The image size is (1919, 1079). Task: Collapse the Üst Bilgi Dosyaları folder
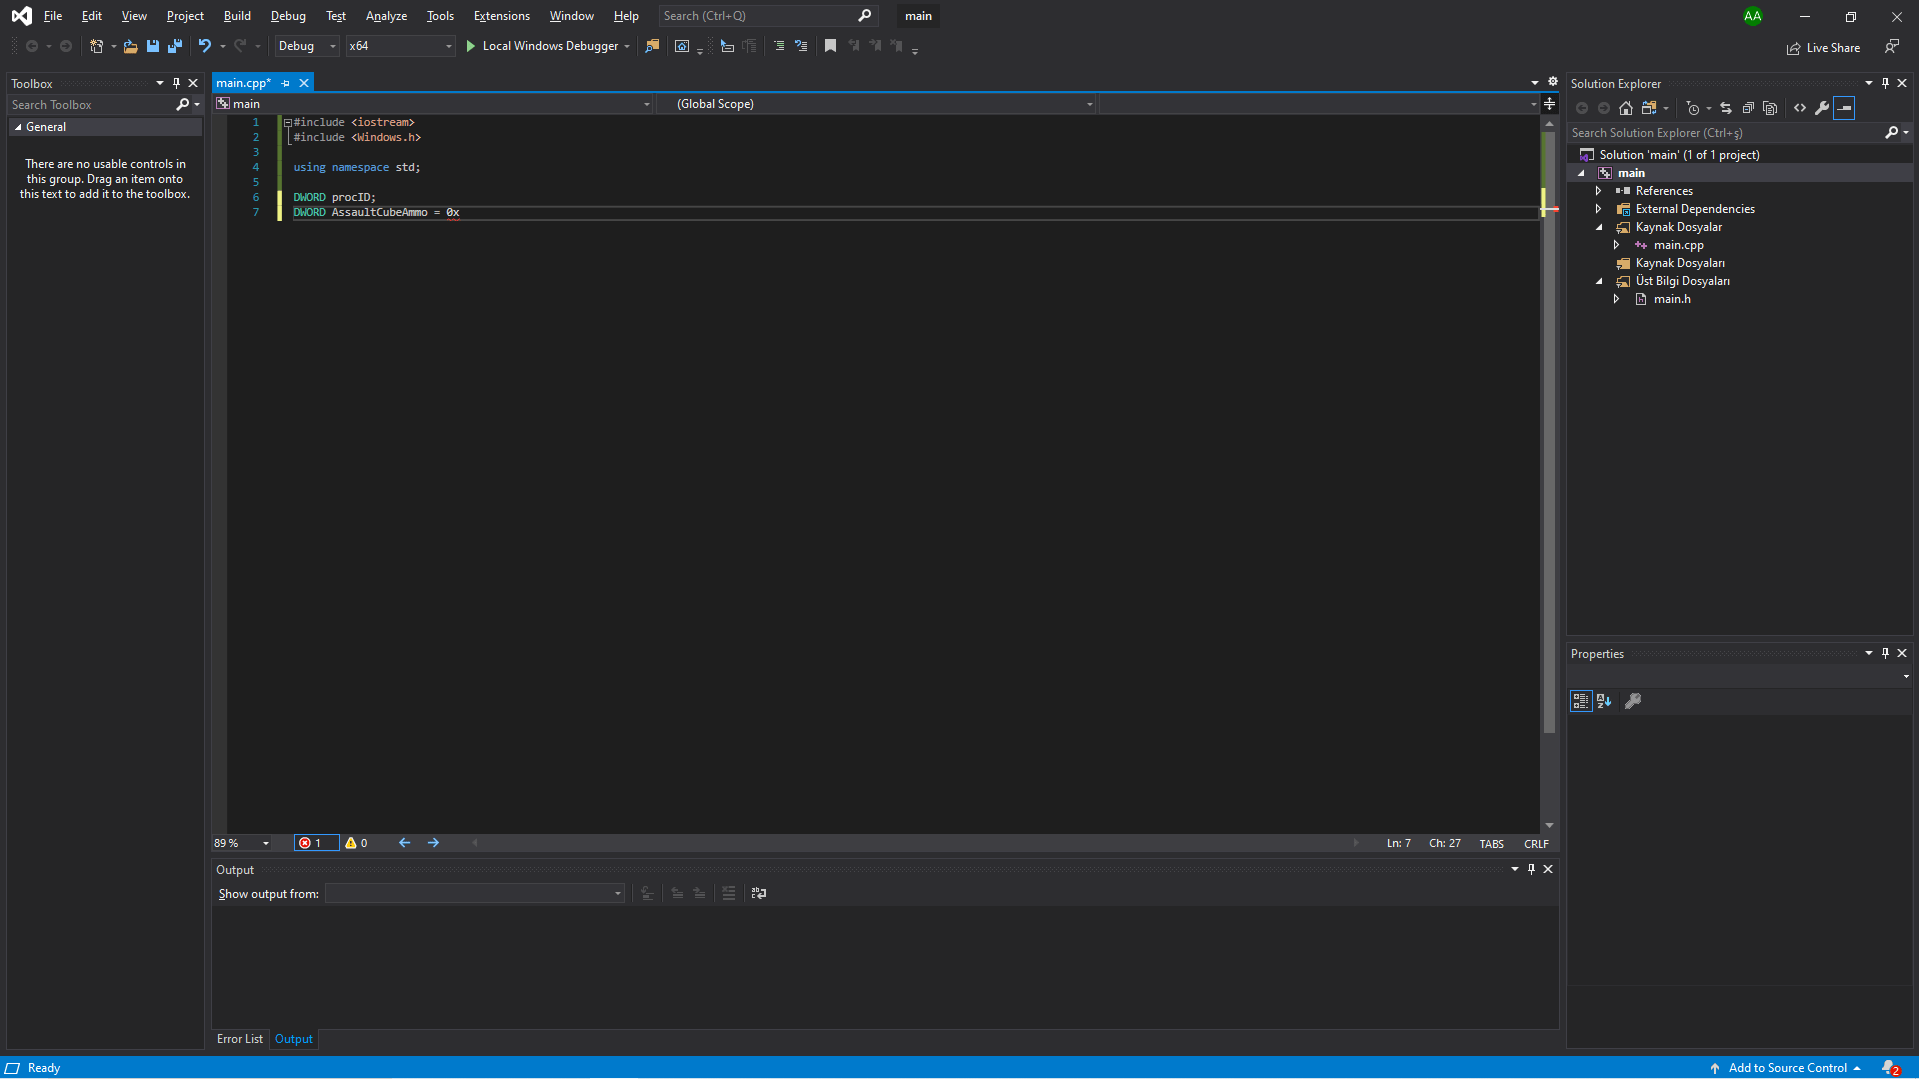coord(1598,281)
